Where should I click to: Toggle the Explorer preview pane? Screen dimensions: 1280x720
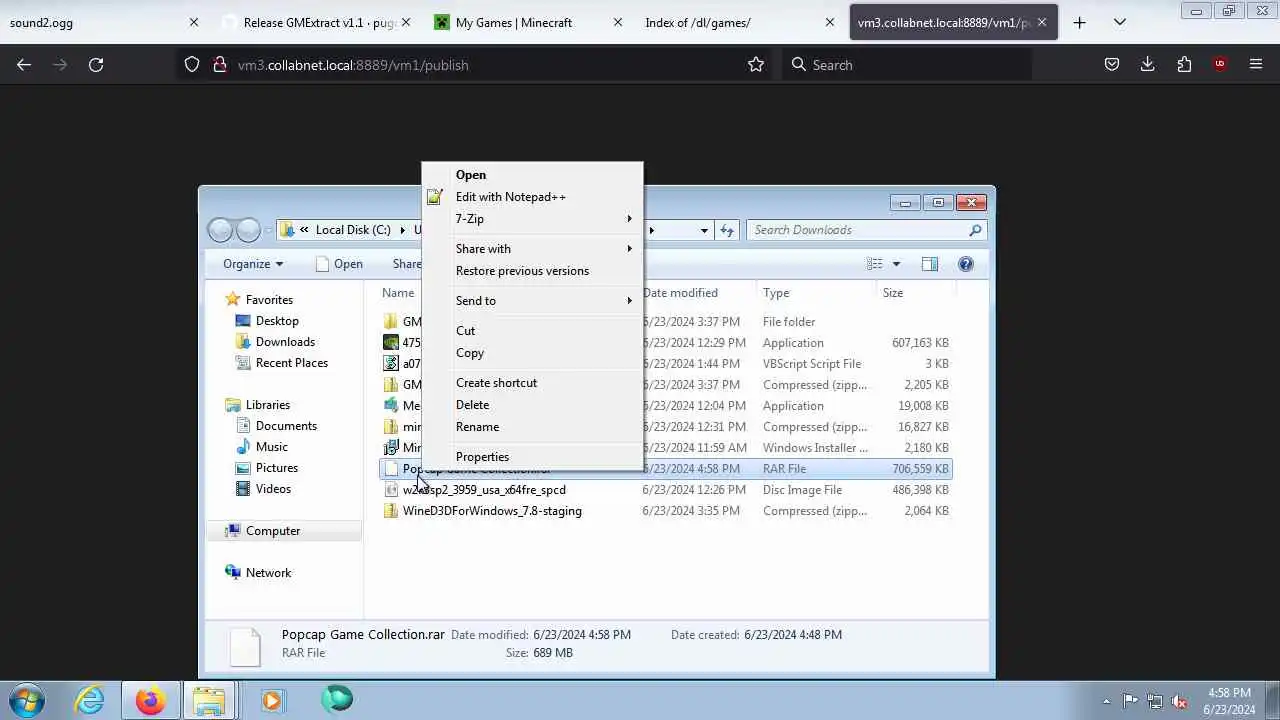click(929, 264)
